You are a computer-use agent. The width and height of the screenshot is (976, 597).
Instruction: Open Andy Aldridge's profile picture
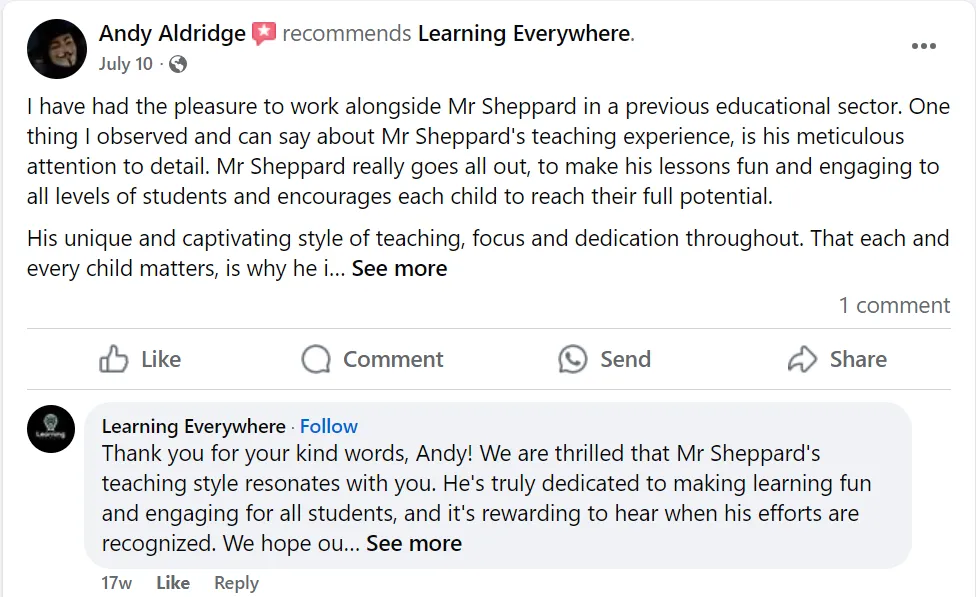[x=56, y=48]
